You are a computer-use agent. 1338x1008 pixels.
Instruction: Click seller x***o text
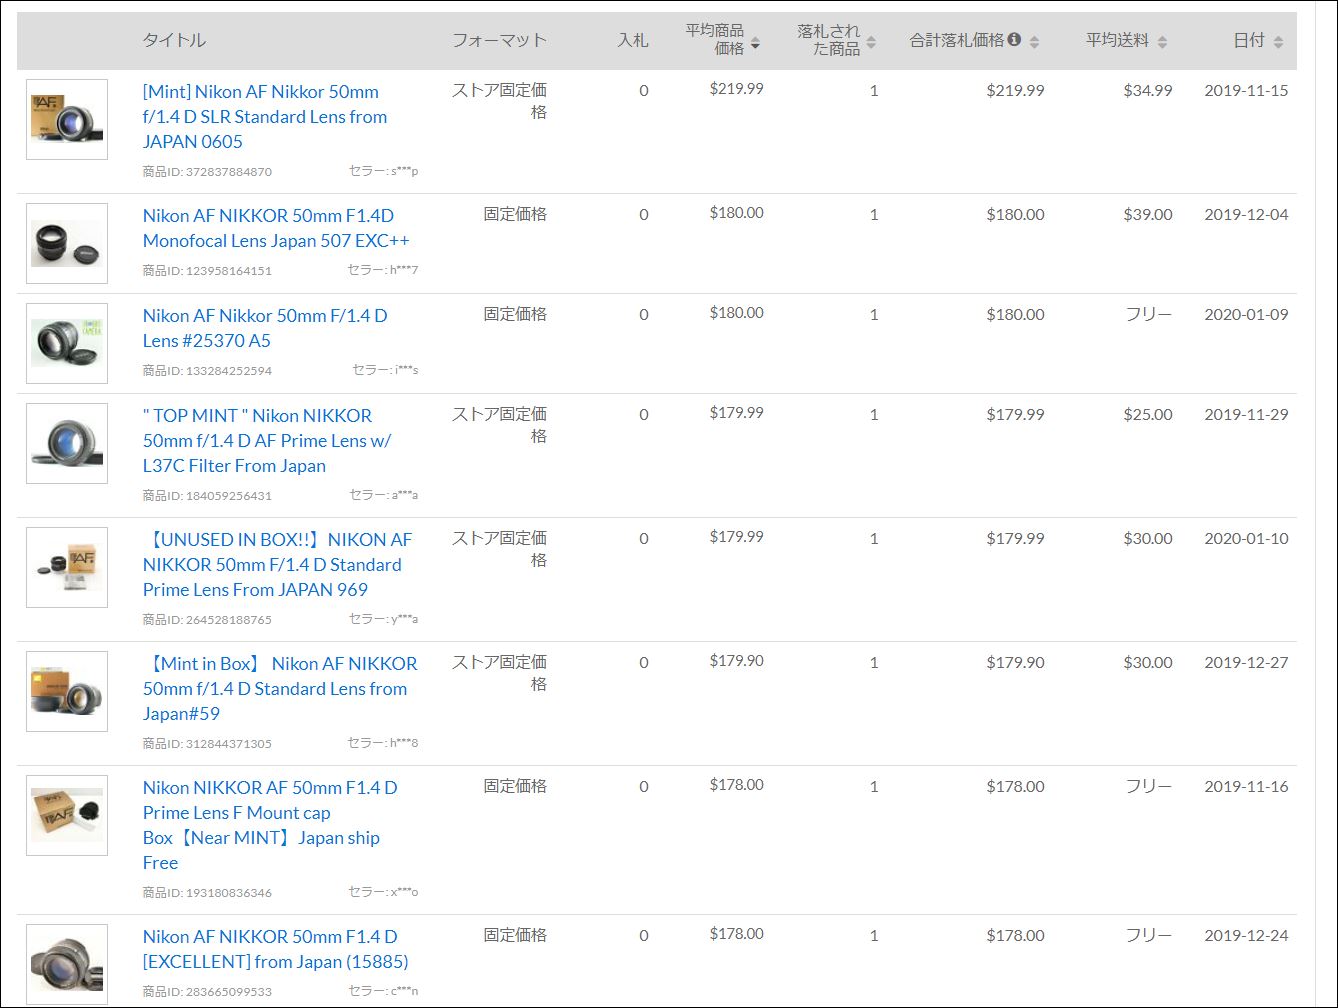point(383,892)
